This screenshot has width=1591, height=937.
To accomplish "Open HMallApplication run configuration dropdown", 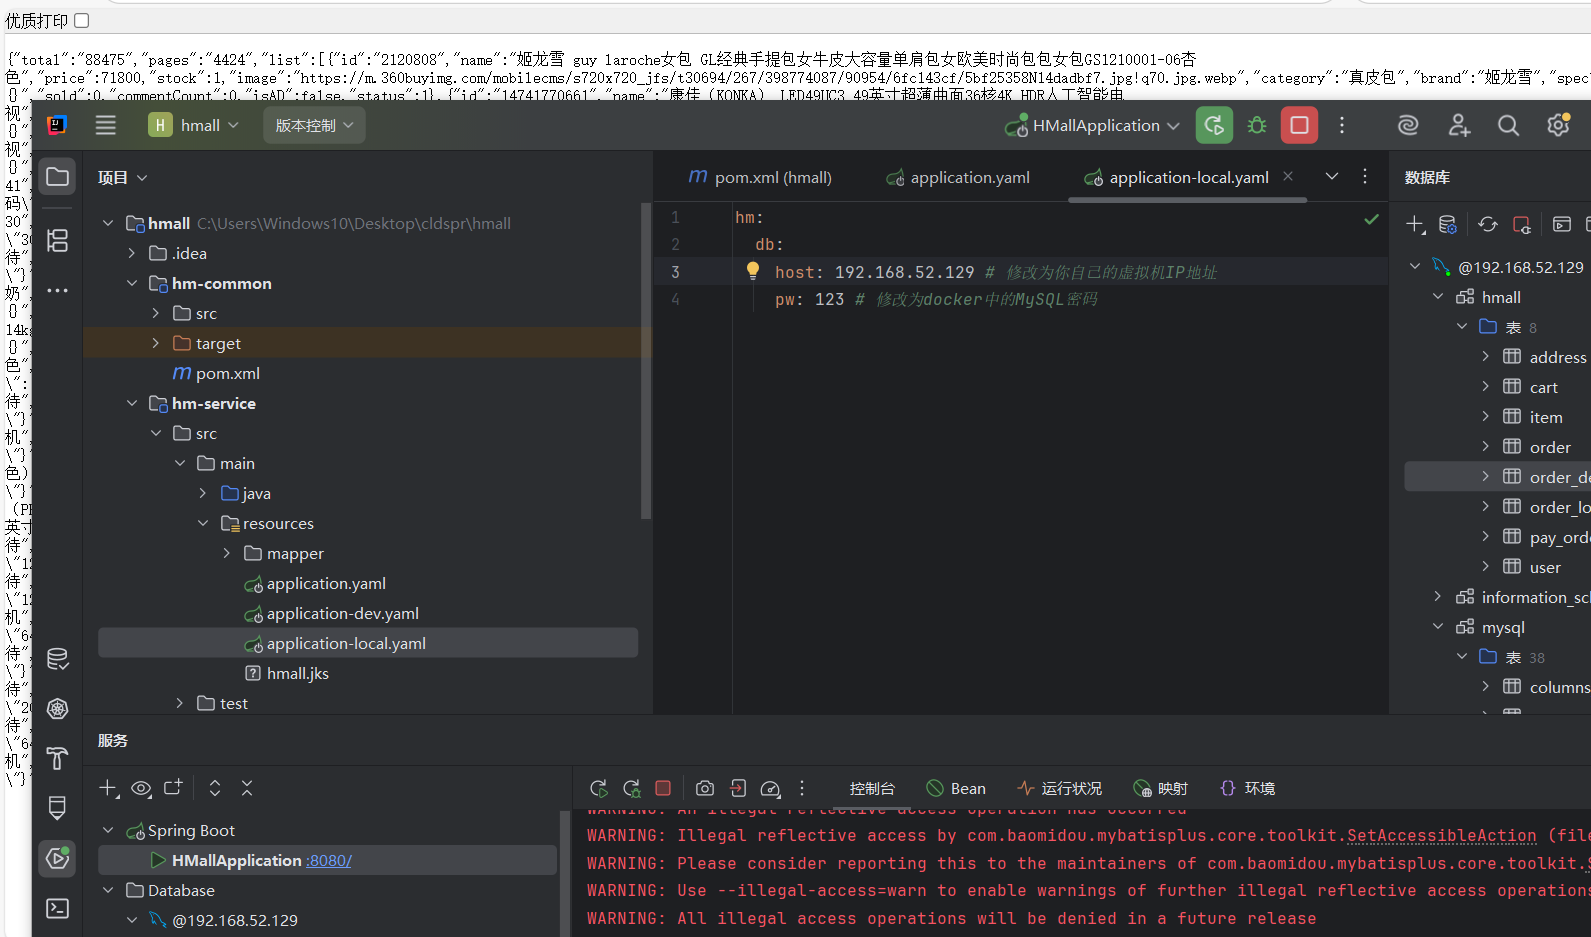I will pos(1093,125).
